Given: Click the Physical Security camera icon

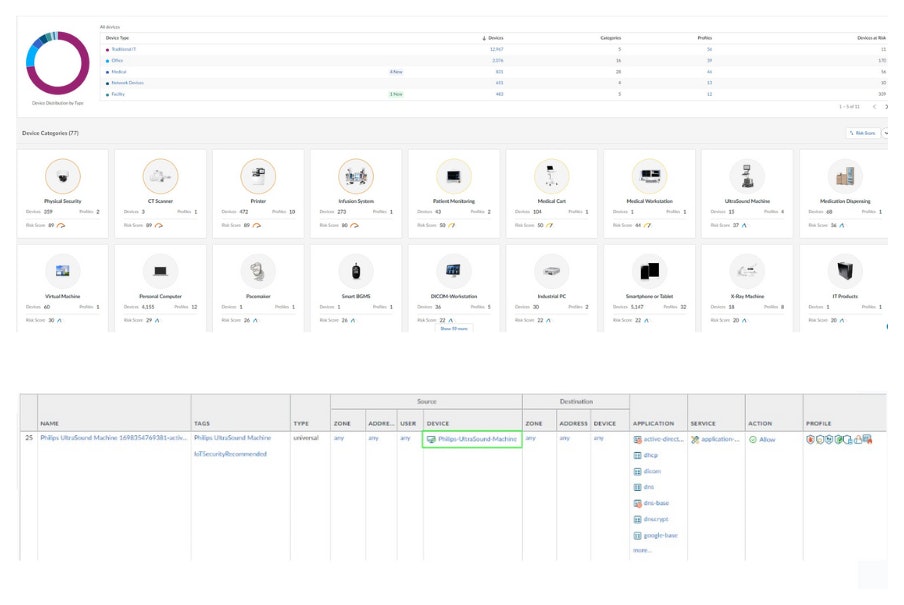Looking at the screenshot, I should [62, 177].
